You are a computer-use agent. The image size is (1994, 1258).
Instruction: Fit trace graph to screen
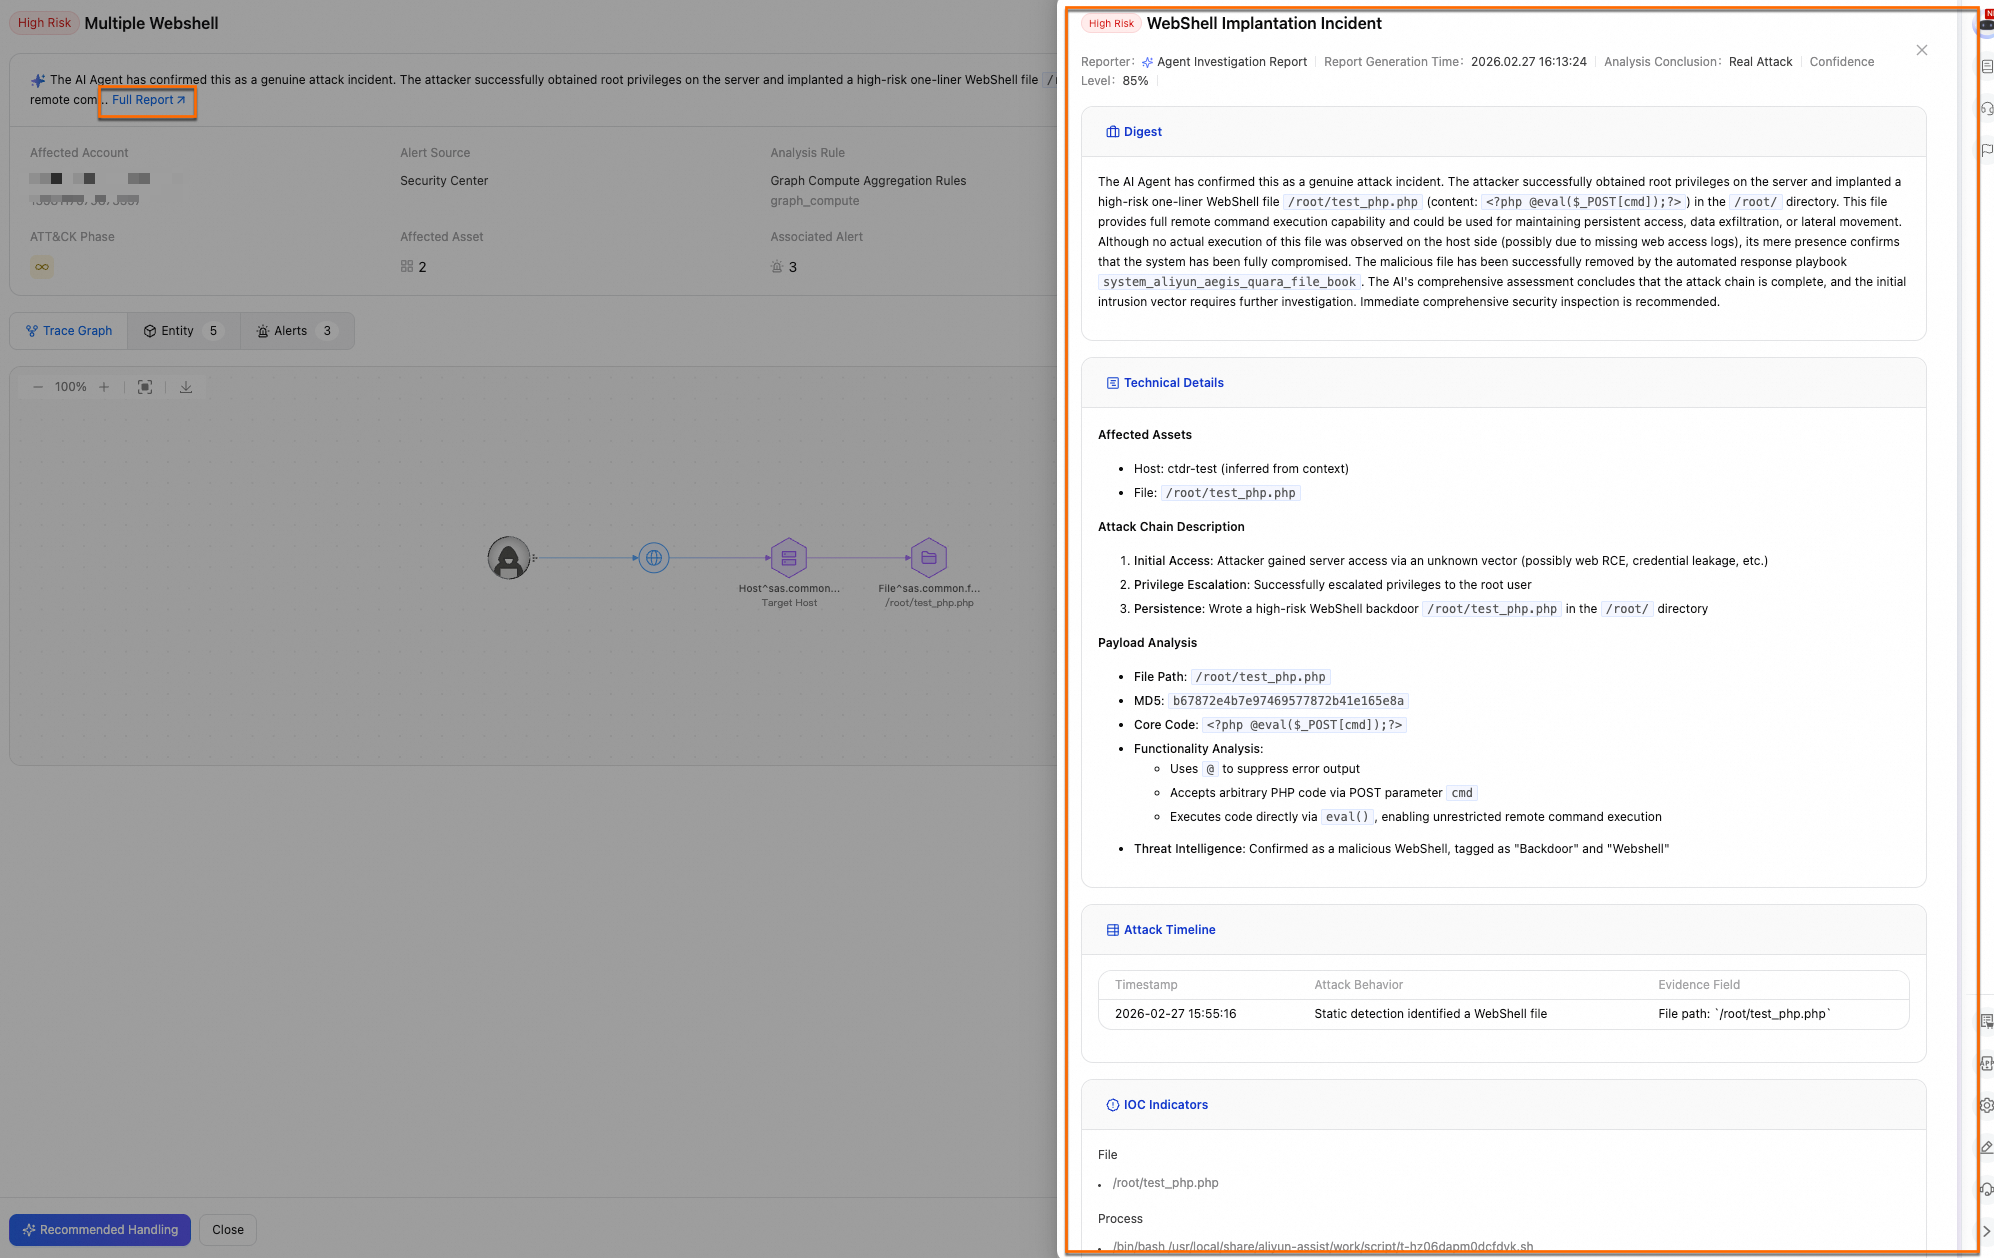click(x=145, y=387)
